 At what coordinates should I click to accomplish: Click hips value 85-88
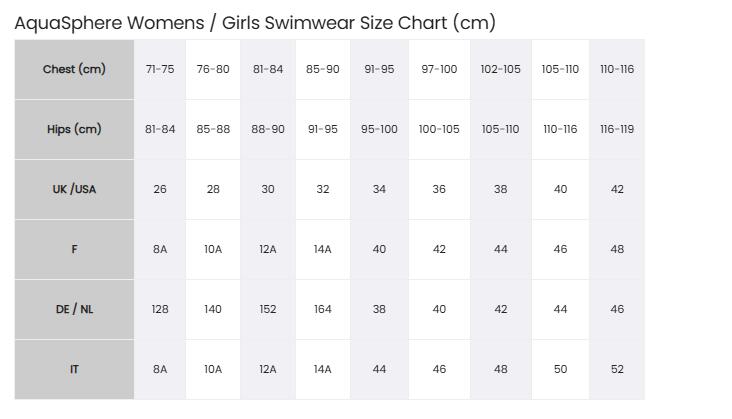click(x=213, y=129)
